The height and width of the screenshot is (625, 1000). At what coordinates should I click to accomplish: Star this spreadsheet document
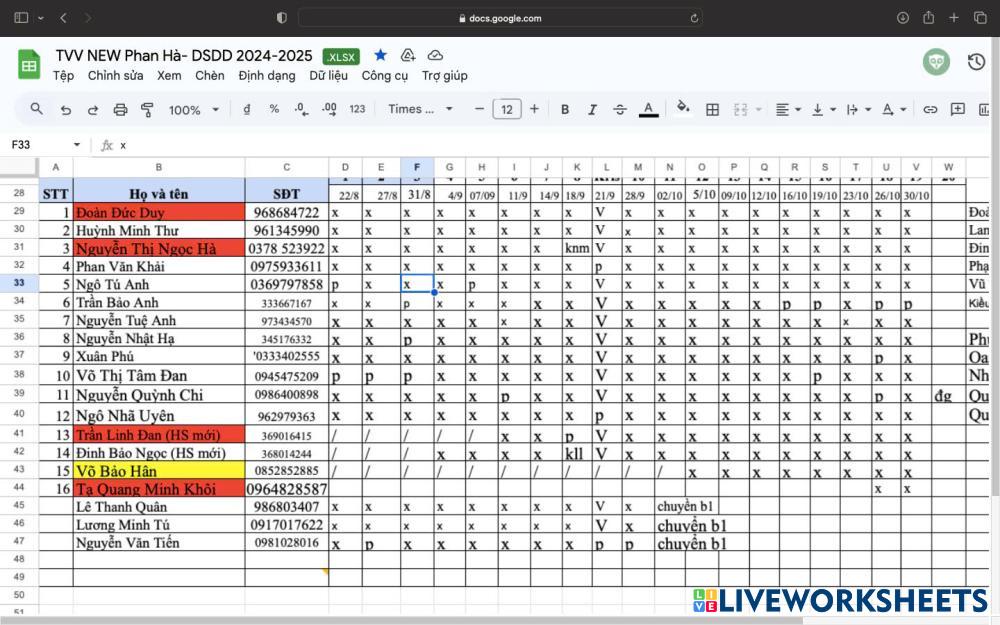(380, 56)
